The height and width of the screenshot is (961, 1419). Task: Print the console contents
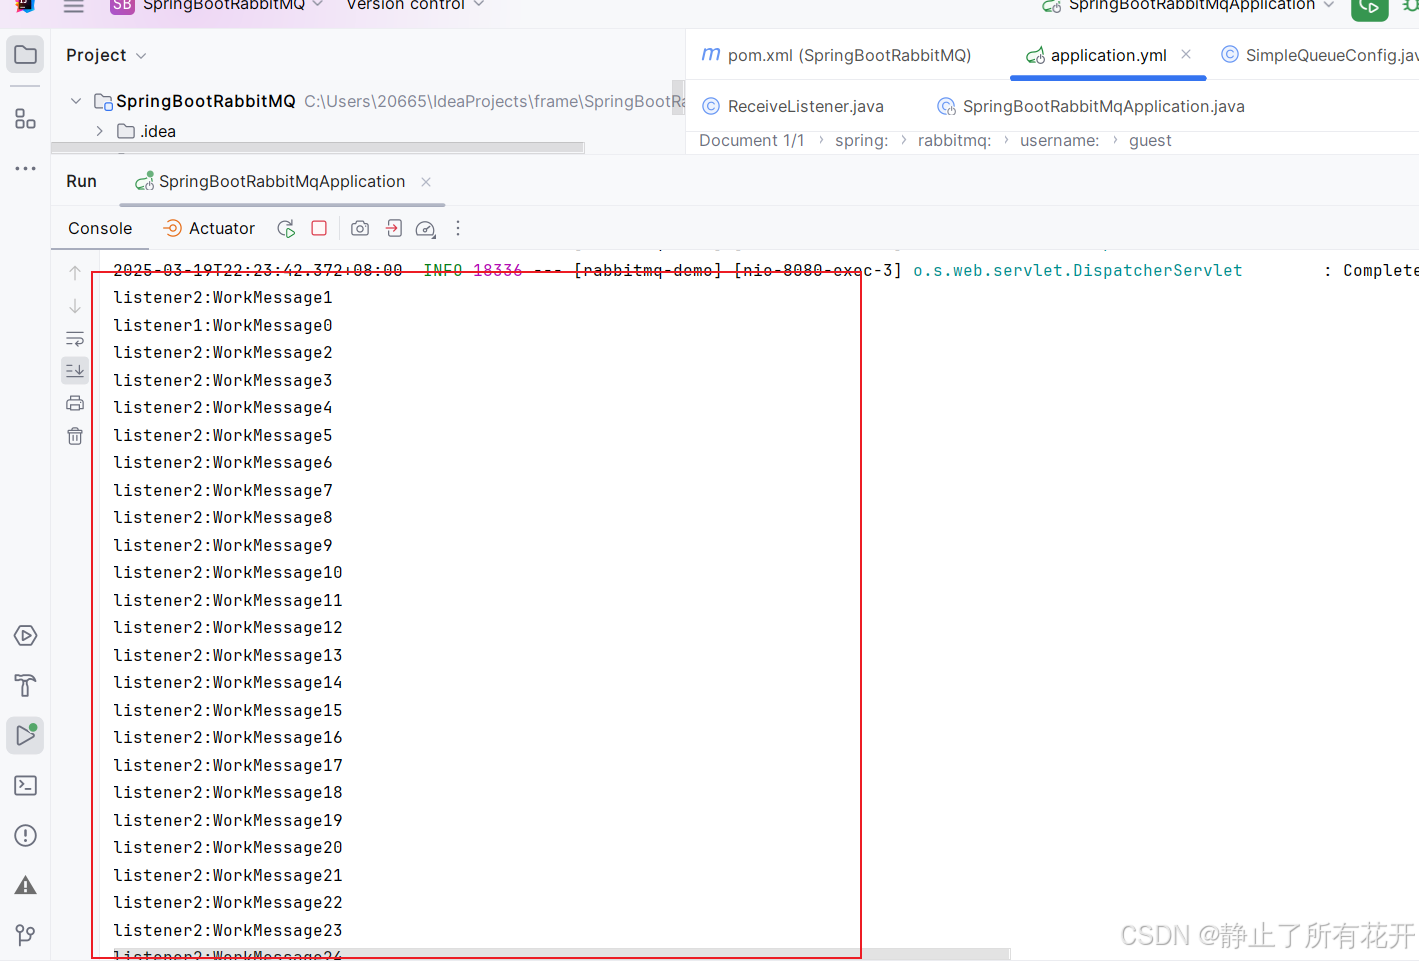75,403
